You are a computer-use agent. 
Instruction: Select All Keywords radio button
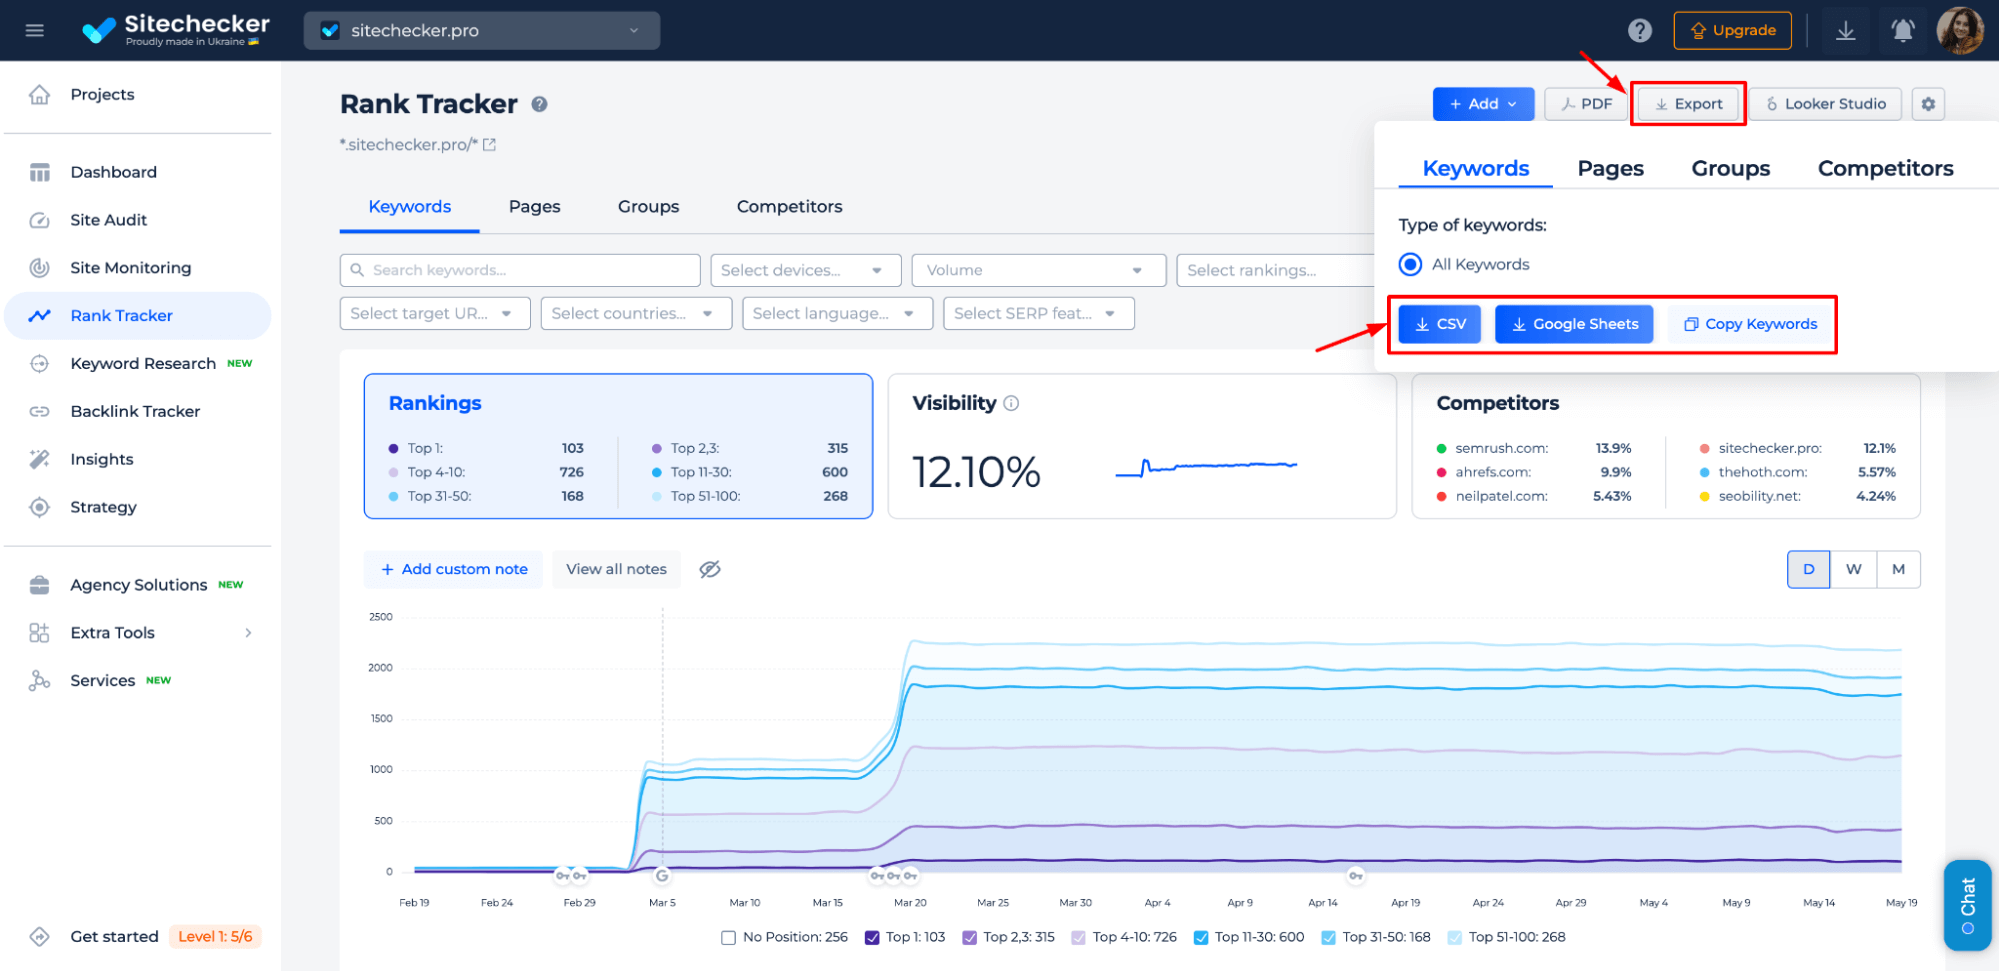(x=1410, y=264)
